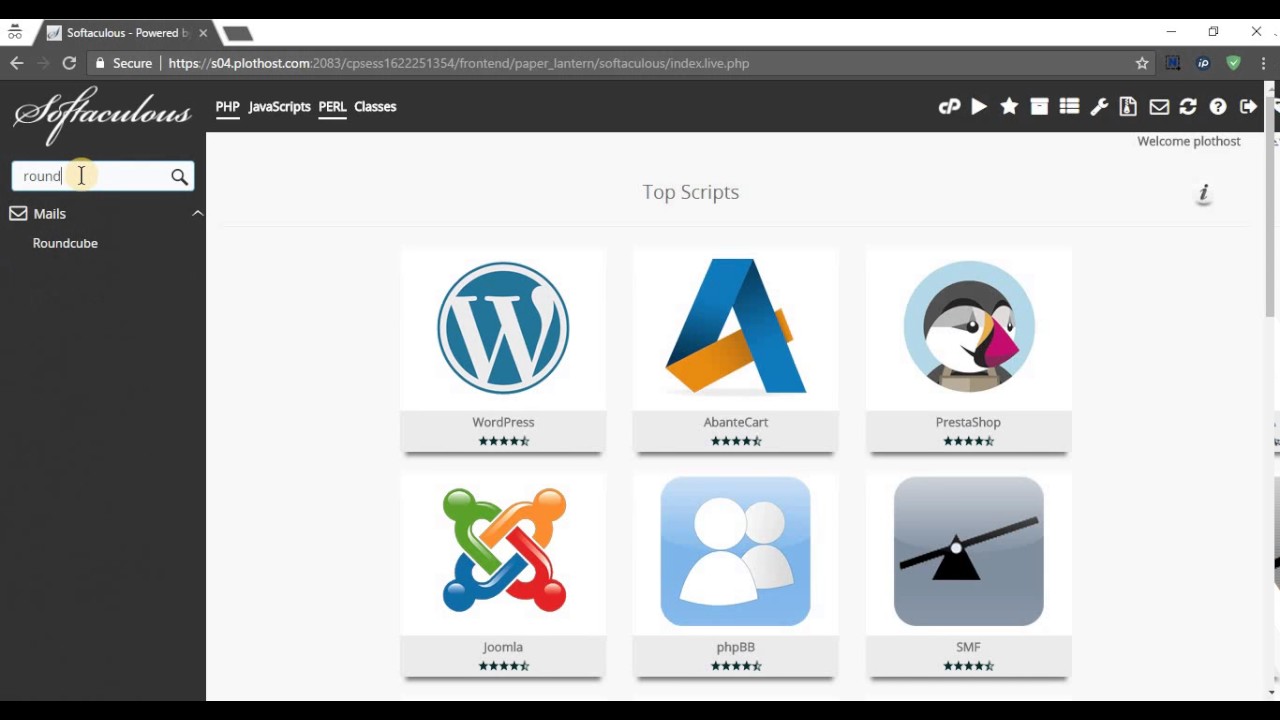
Task: Close the Softaculous browser tab
Action: coord(203,33)
